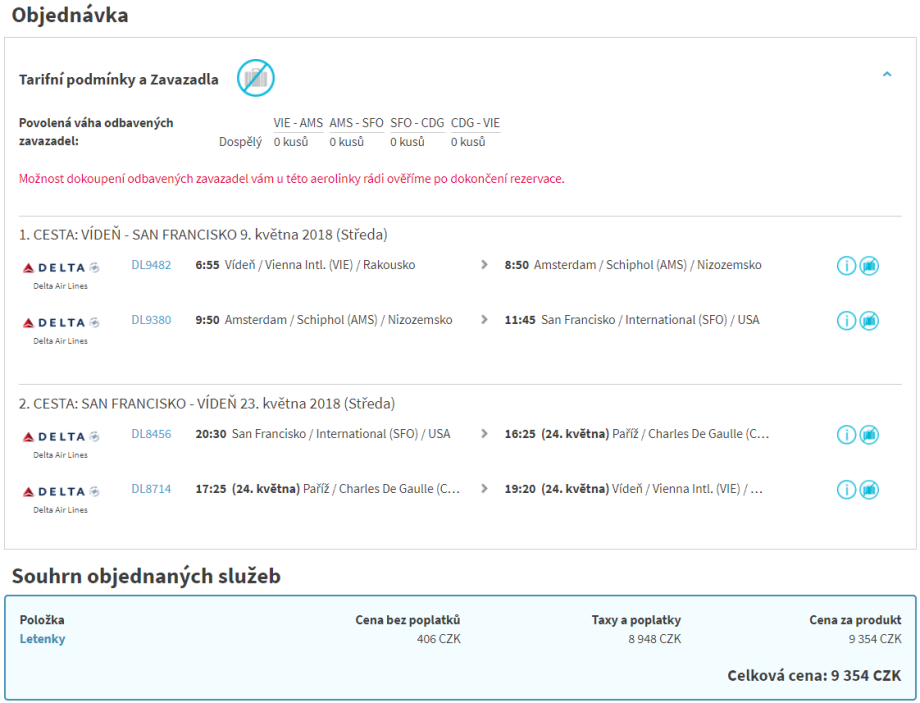The height and width of the screenshot is (703, 920).
Task: Select the SFO - CDG baggage segment
Action: (x=417, y=123)
